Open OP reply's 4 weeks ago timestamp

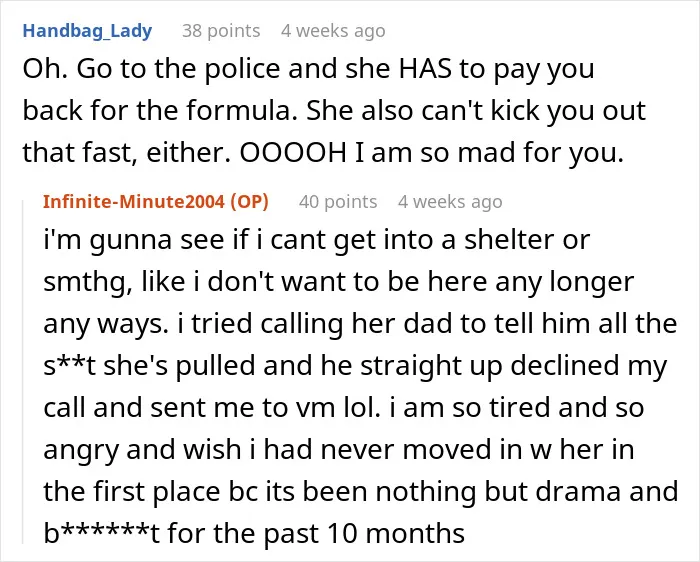(450, 202)
